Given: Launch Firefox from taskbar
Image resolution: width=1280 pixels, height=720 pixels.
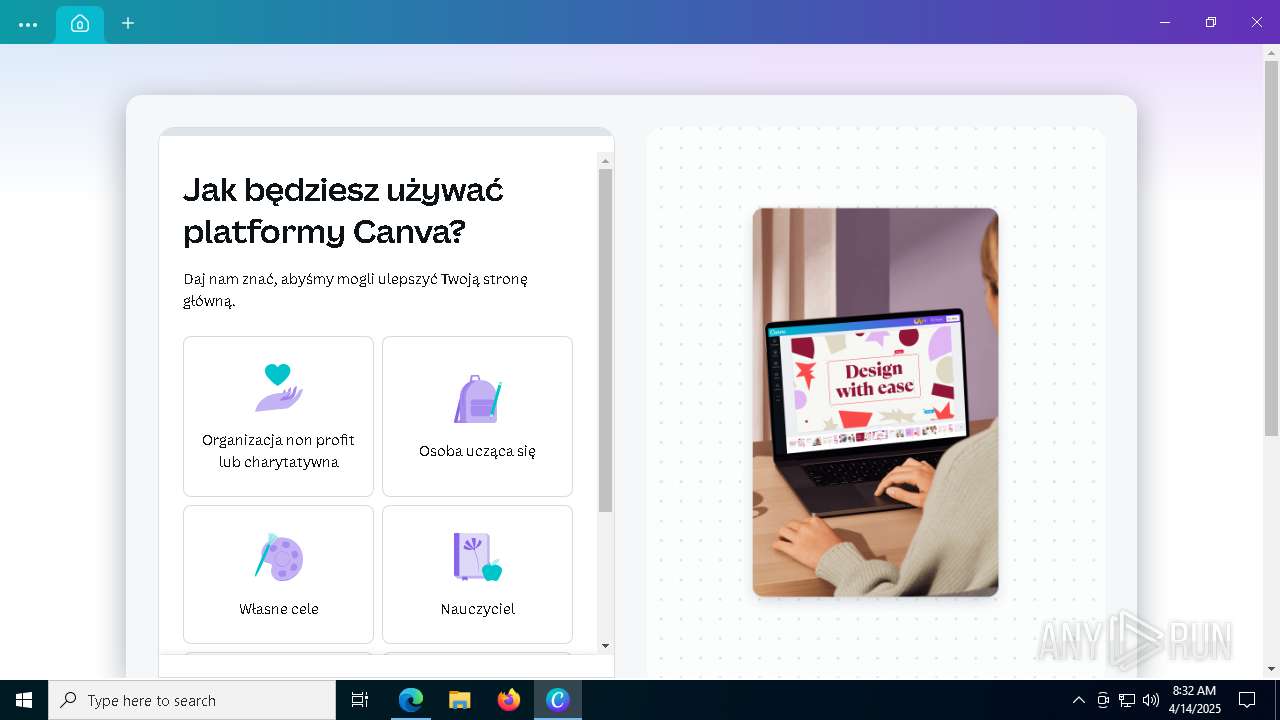Looking at the screenshot, I should (509, 700).
